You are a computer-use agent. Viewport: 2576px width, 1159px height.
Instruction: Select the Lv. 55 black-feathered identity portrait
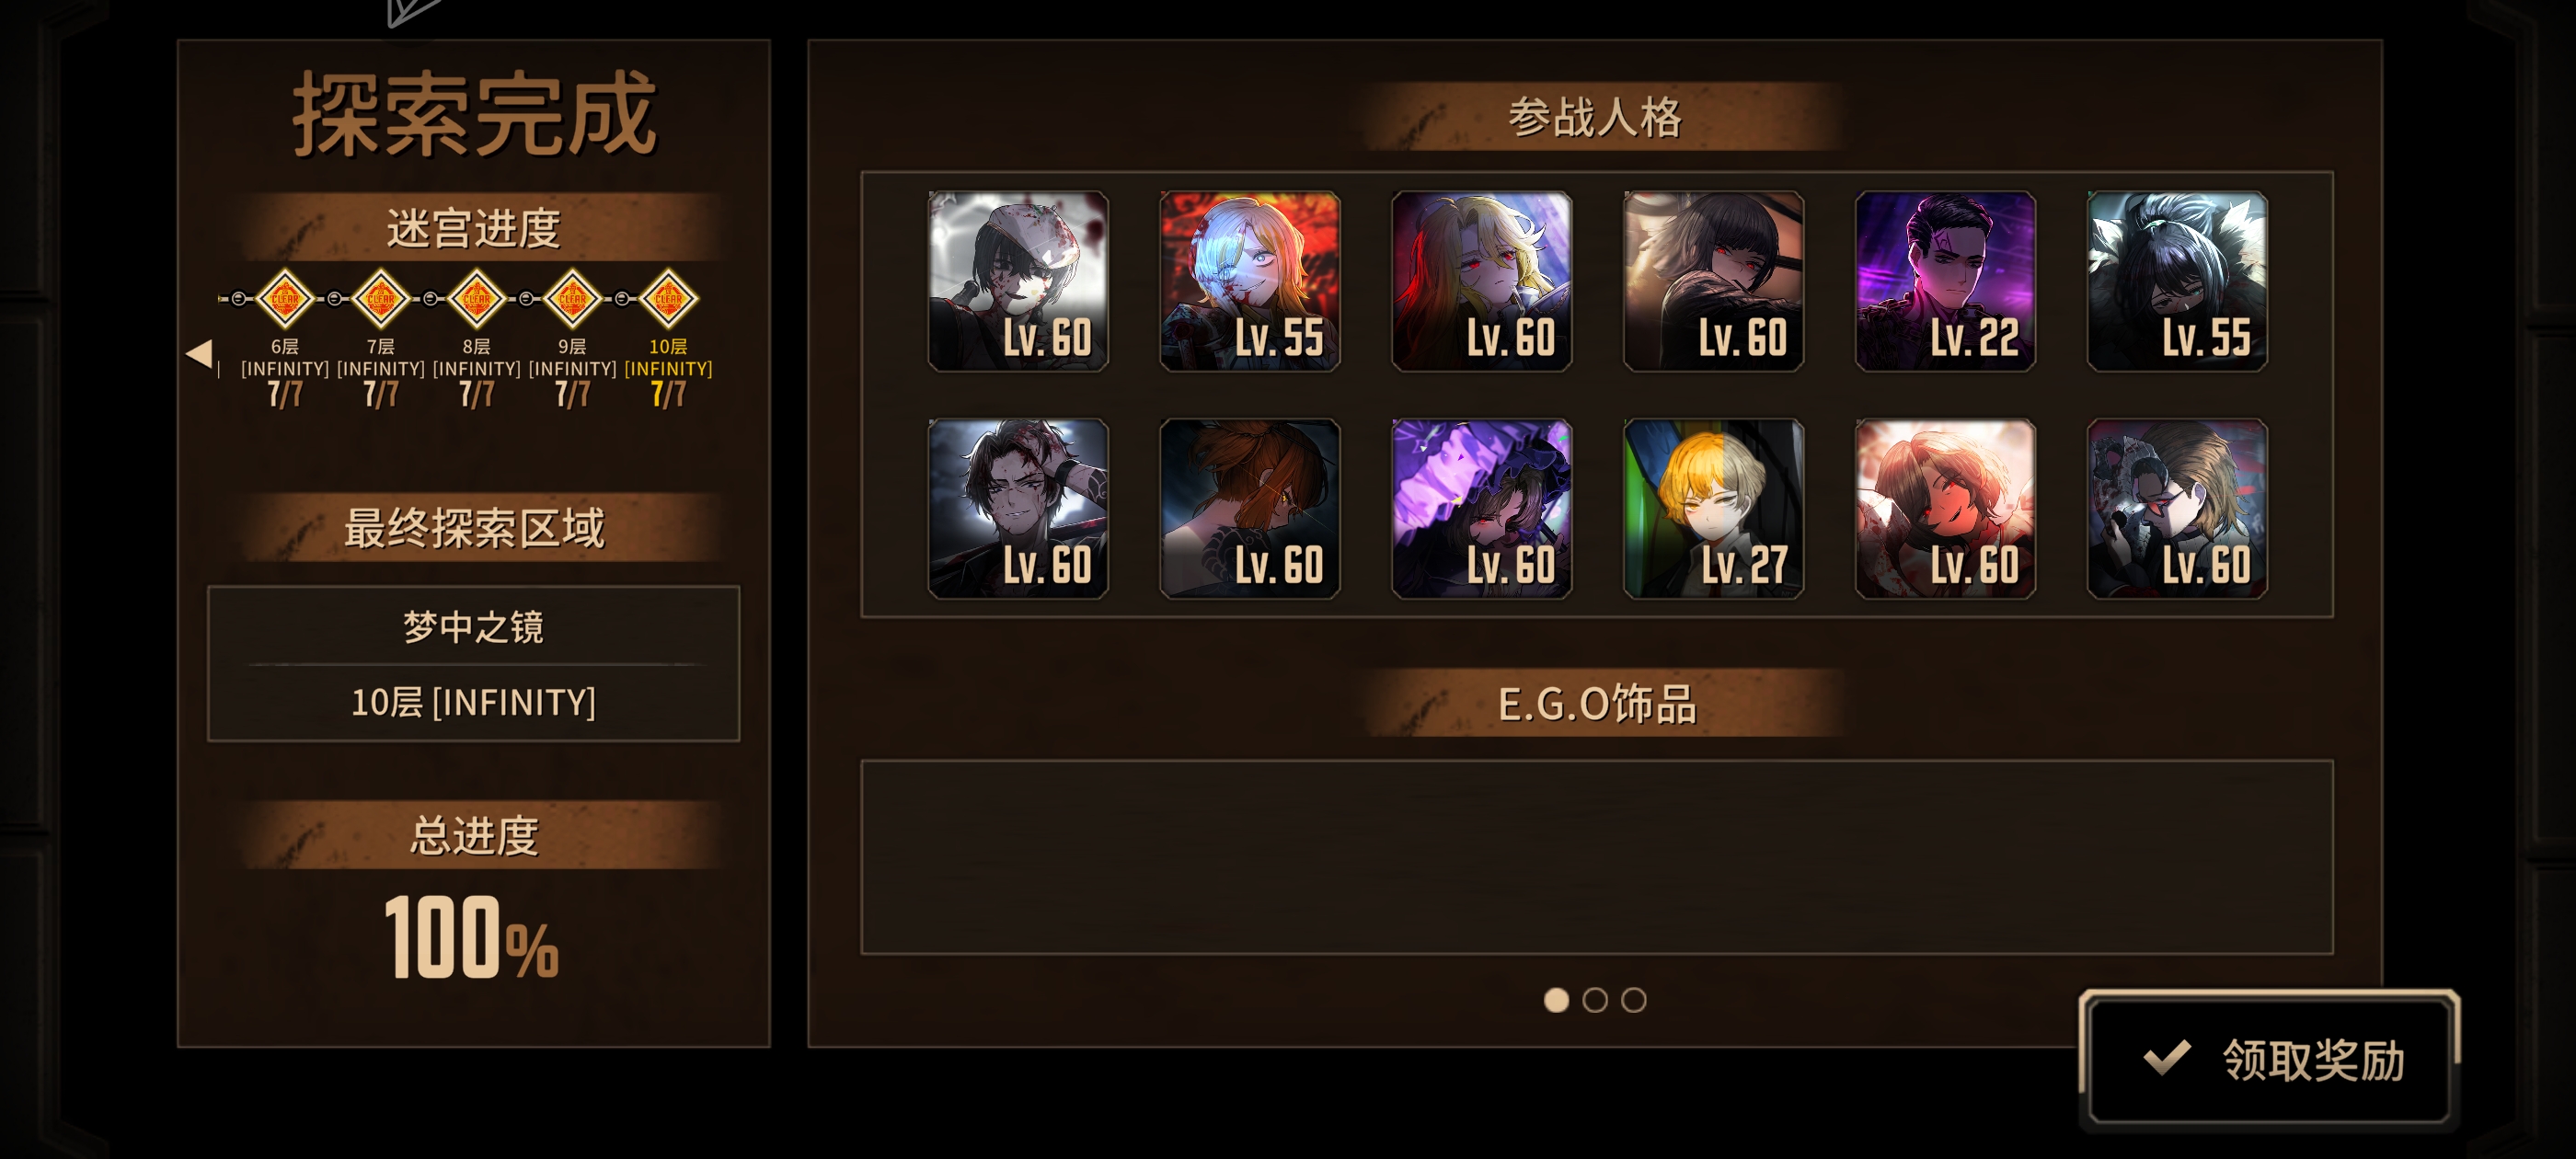point(2177,281)
